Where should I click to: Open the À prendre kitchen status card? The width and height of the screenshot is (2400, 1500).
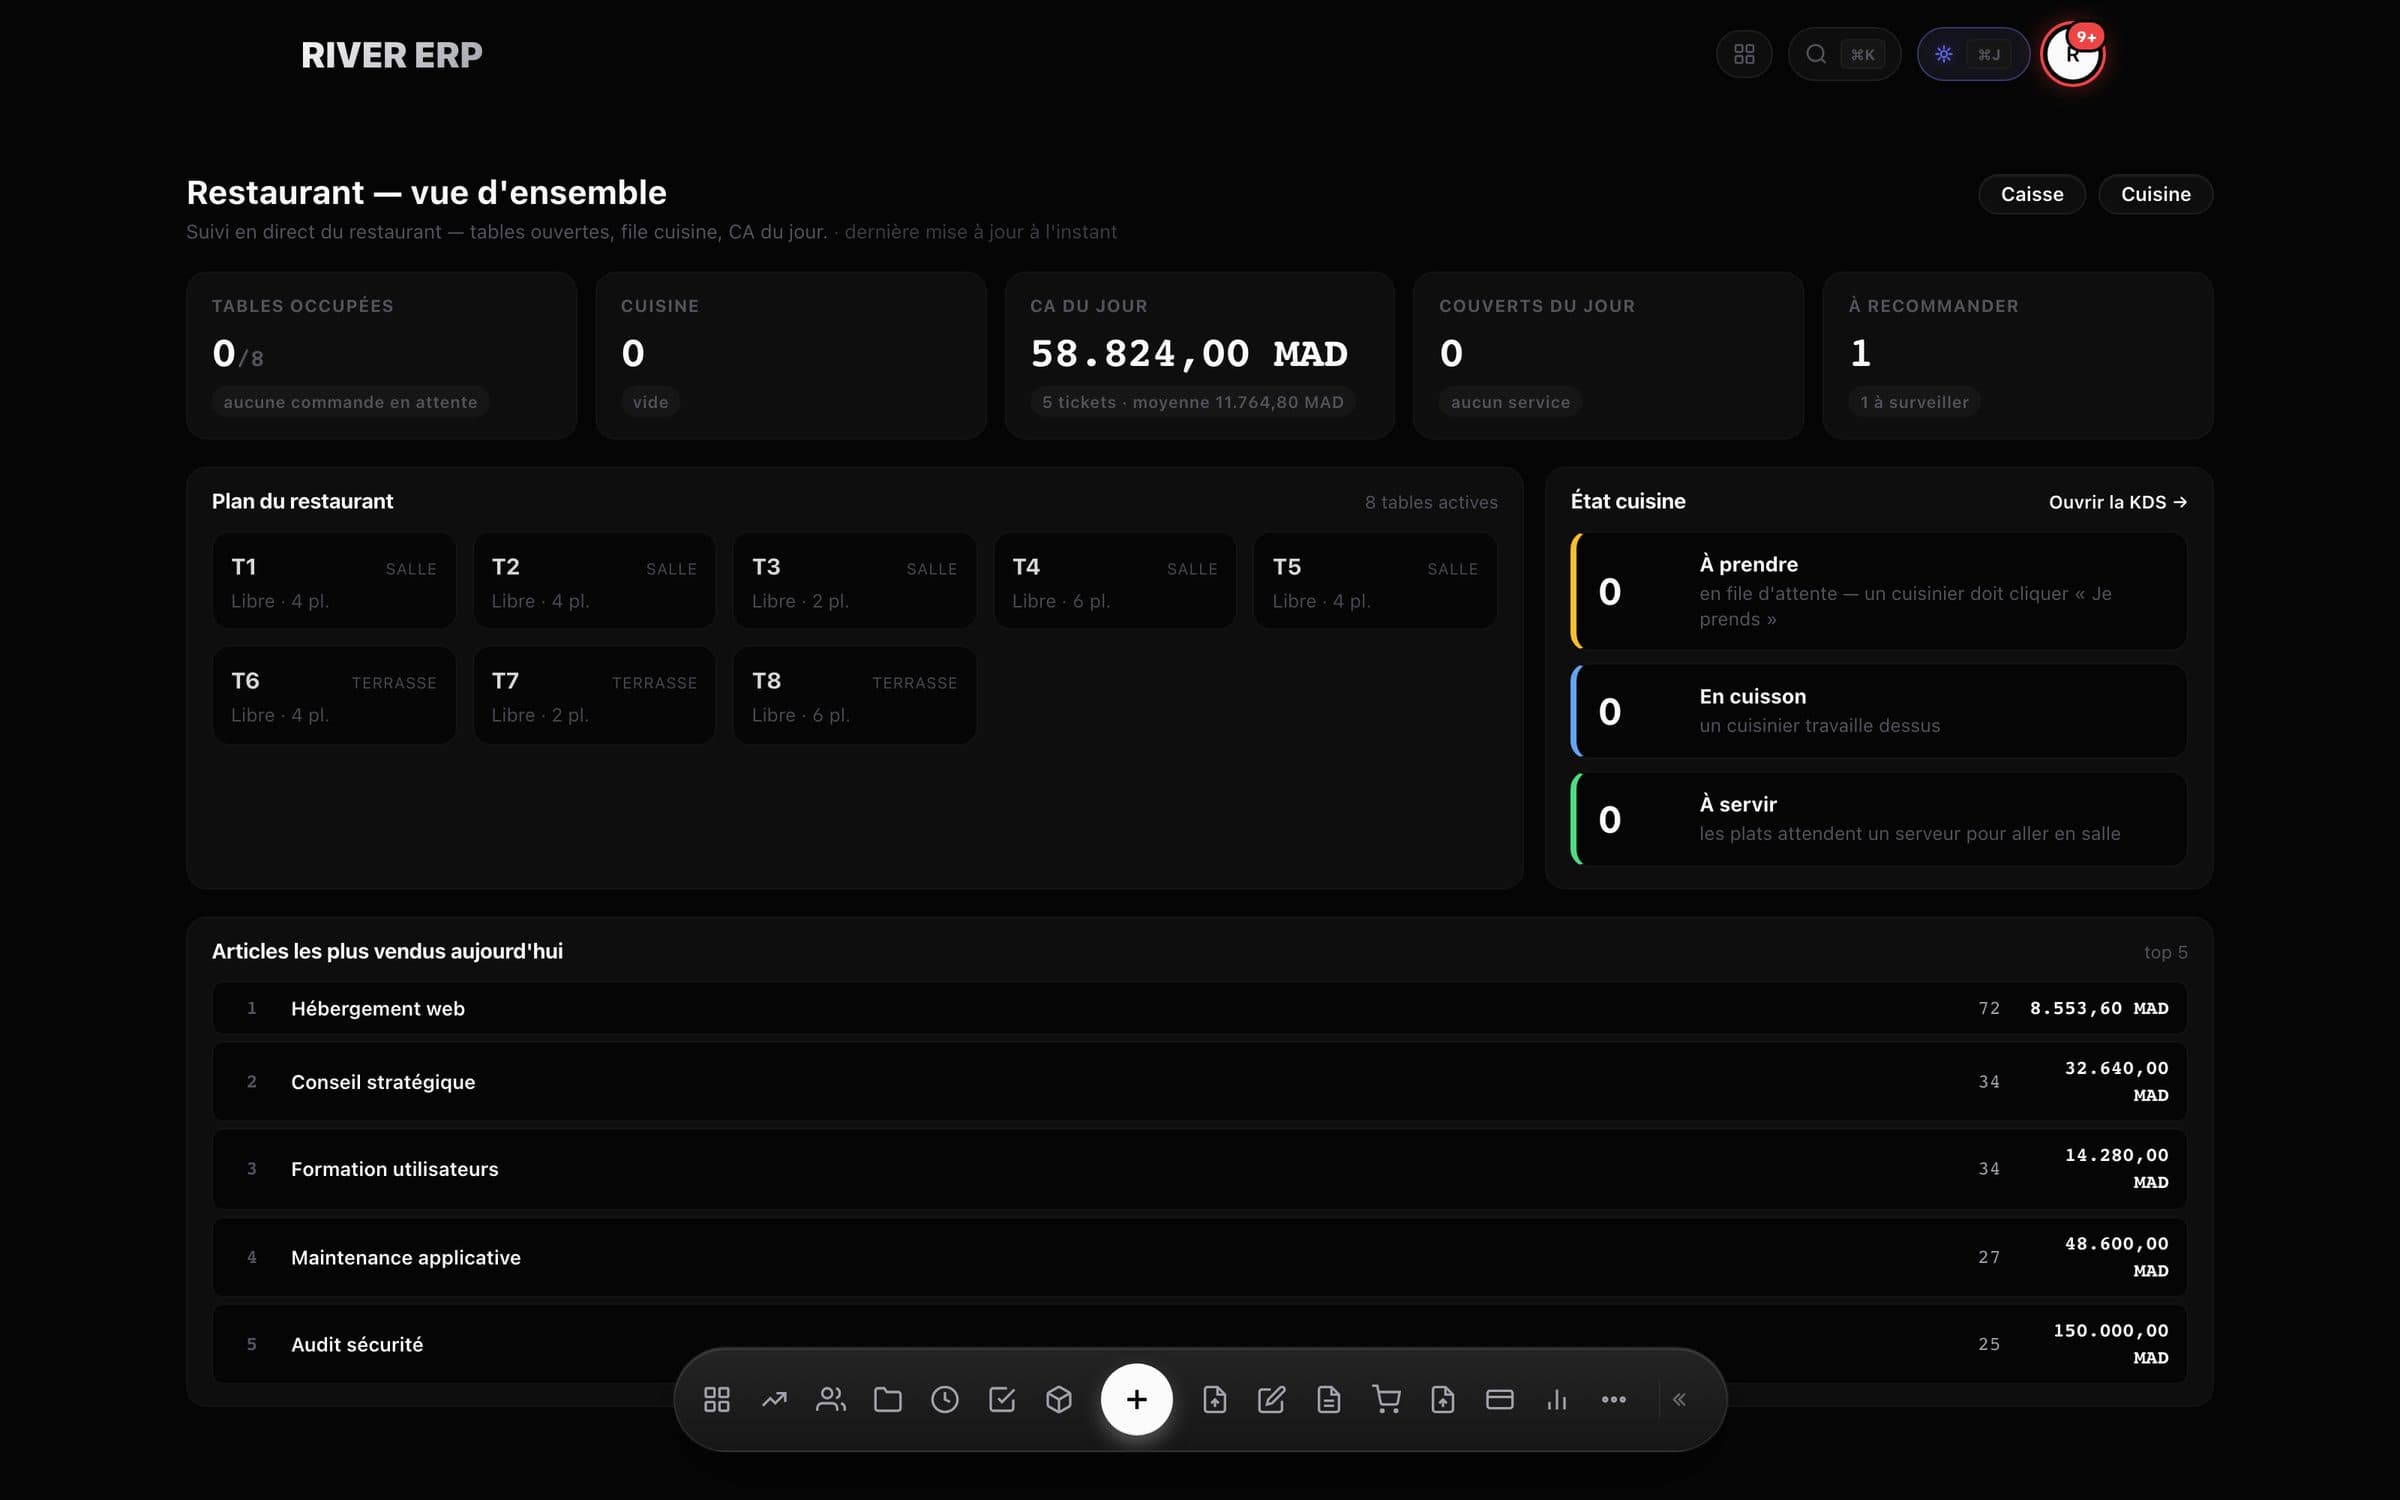pos(1879,591)
